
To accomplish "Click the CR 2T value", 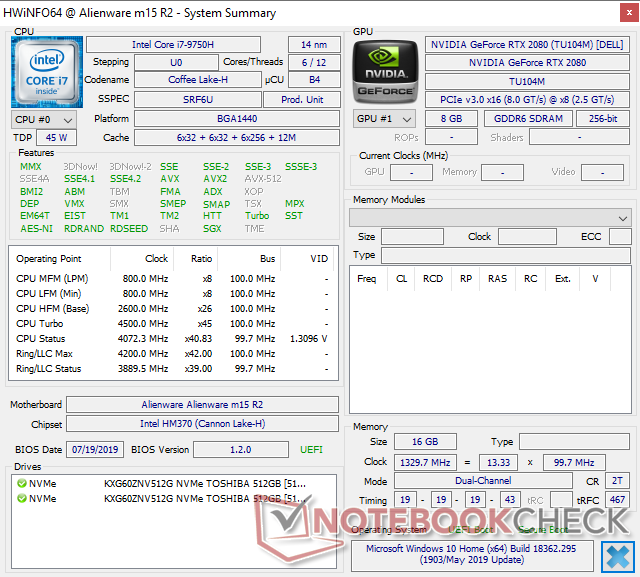I will tap(617, 481).
